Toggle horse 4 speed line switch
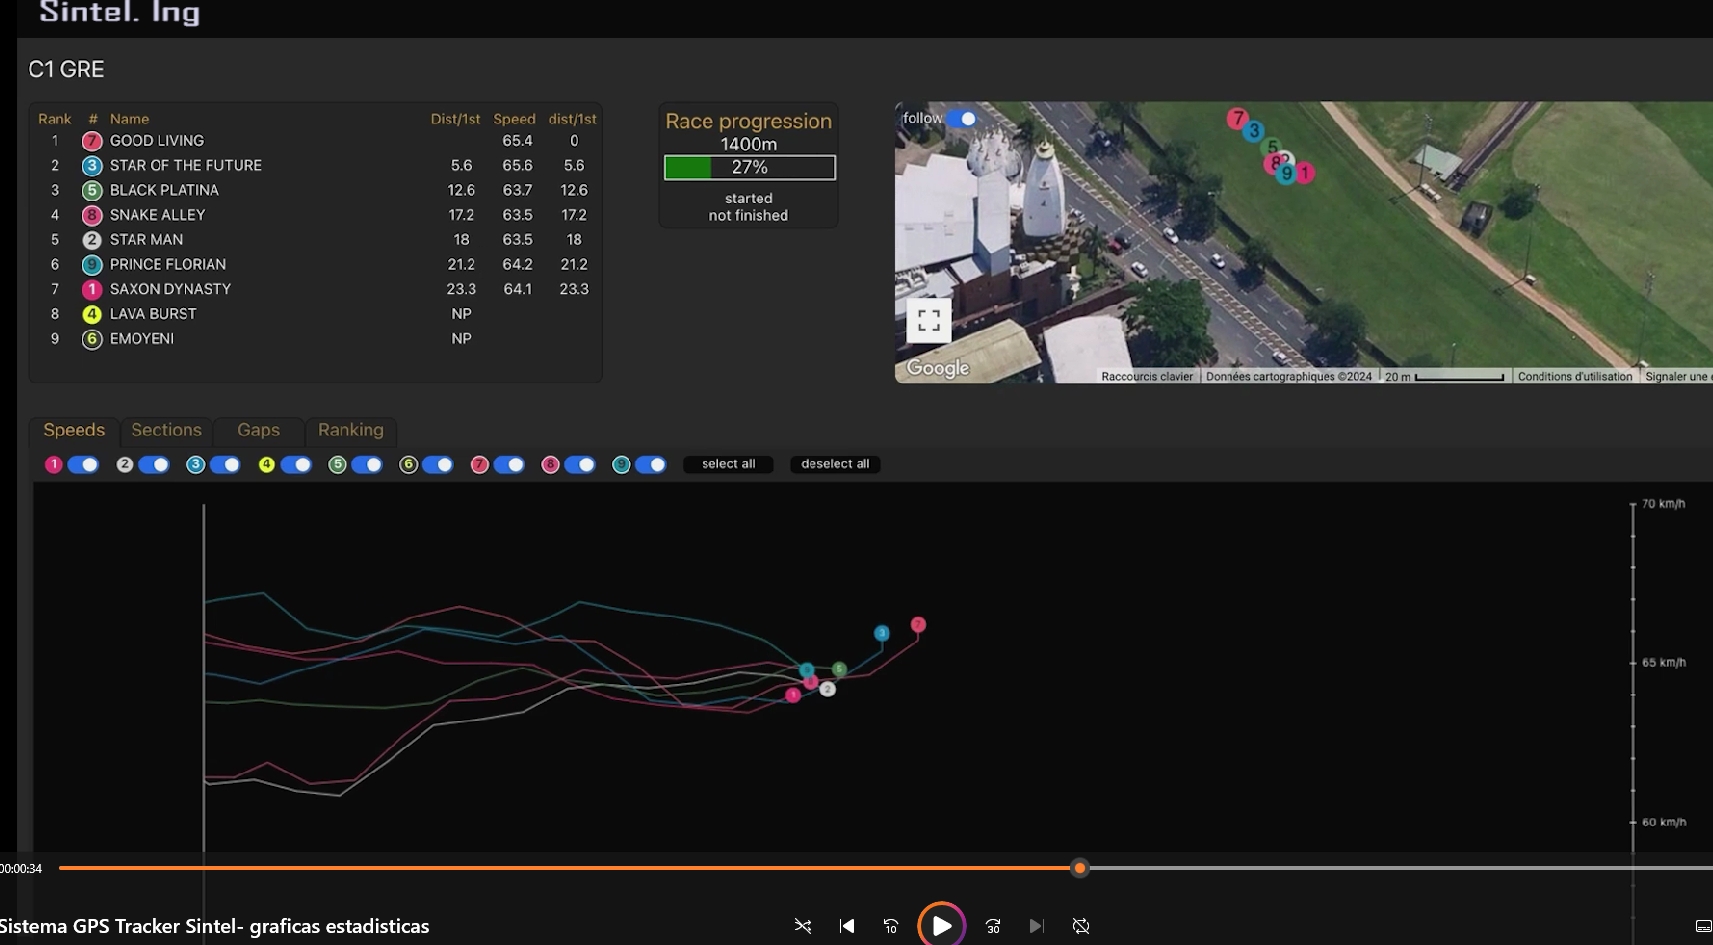Image resolution: width=1713 pixels, height=945 pixels. [296, 464]
